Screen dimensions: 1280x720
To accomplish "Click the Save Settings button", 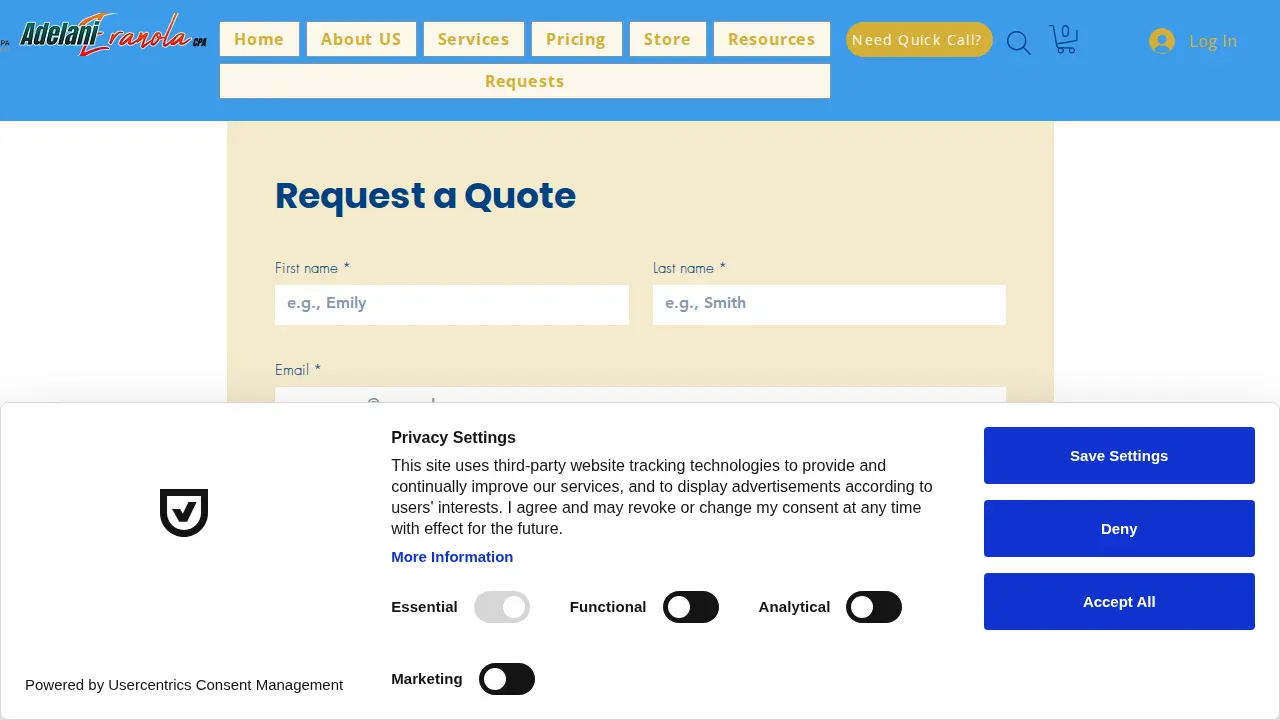I will pyautogui.click(x=1119, y=456).
